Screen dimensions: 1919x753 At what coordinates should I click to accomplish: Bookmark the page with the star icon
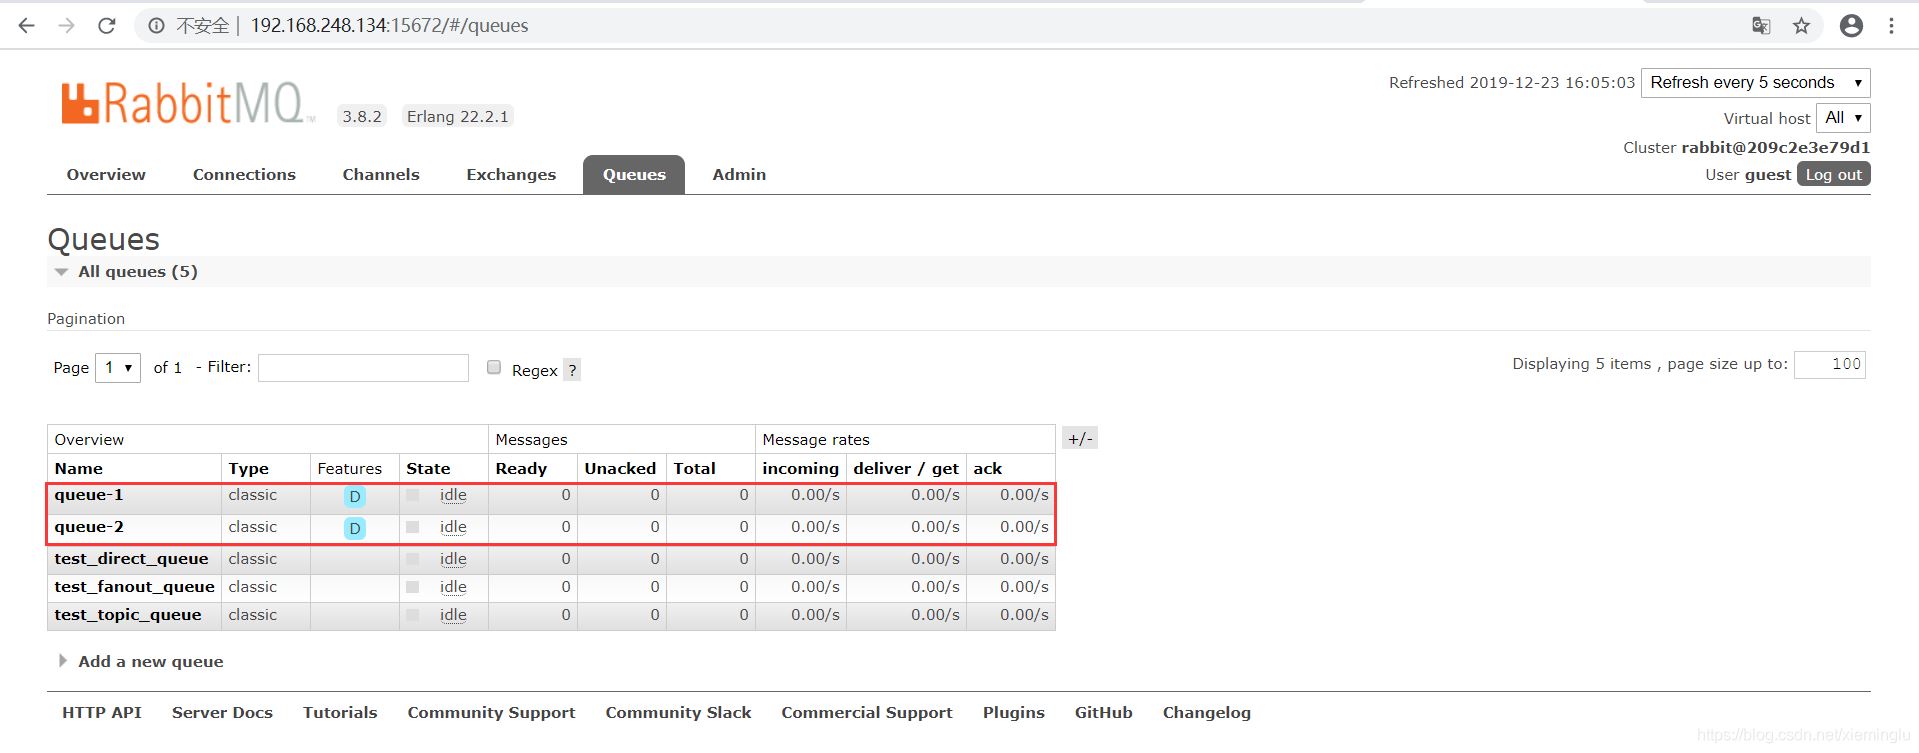pyautogui.click(x=1801, y=26)
